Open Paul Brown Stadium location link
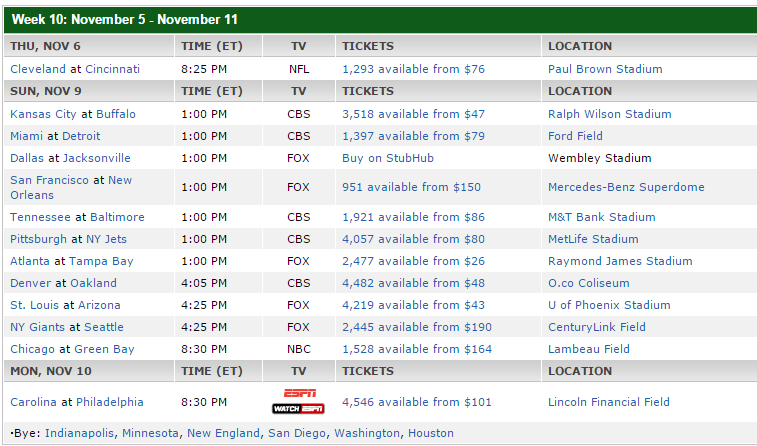This screenshot has width=757, height=446. coord(605,69)
